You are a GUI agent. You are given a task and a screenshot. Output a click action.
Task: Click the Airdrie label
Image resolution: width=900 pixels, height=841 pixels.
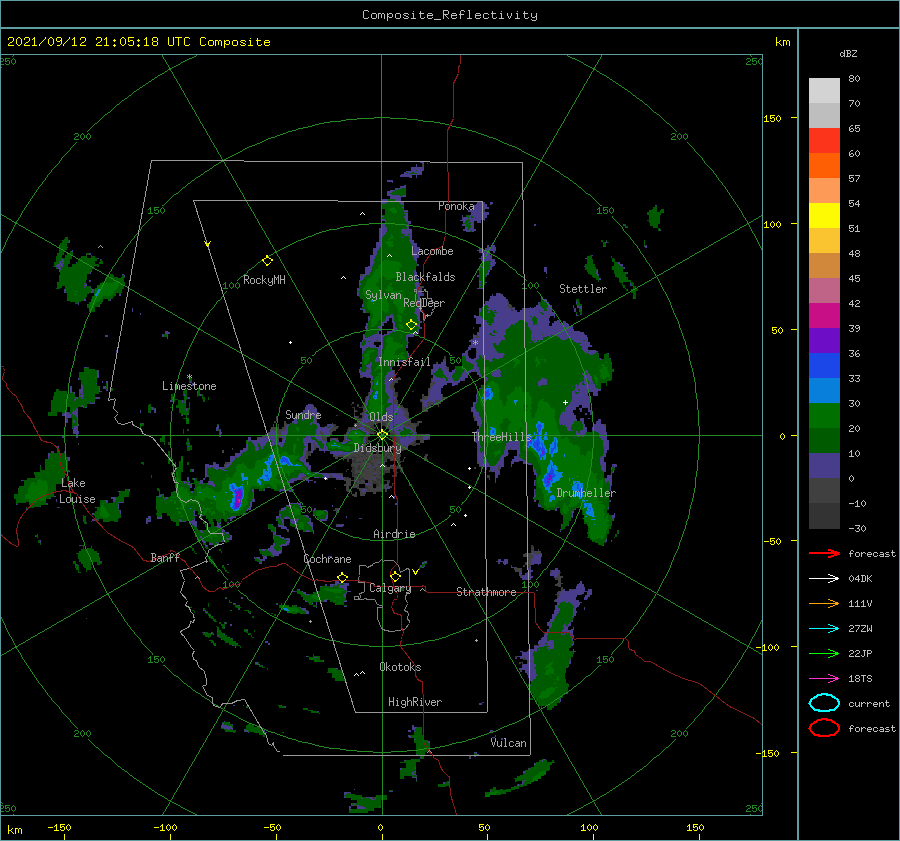coord(394,534)
